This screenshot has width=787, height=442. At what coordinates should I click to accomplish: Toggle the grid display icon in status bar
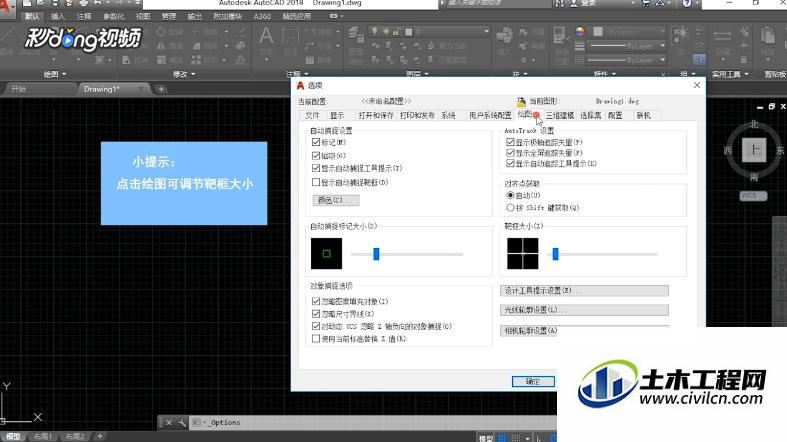point(502,438)
